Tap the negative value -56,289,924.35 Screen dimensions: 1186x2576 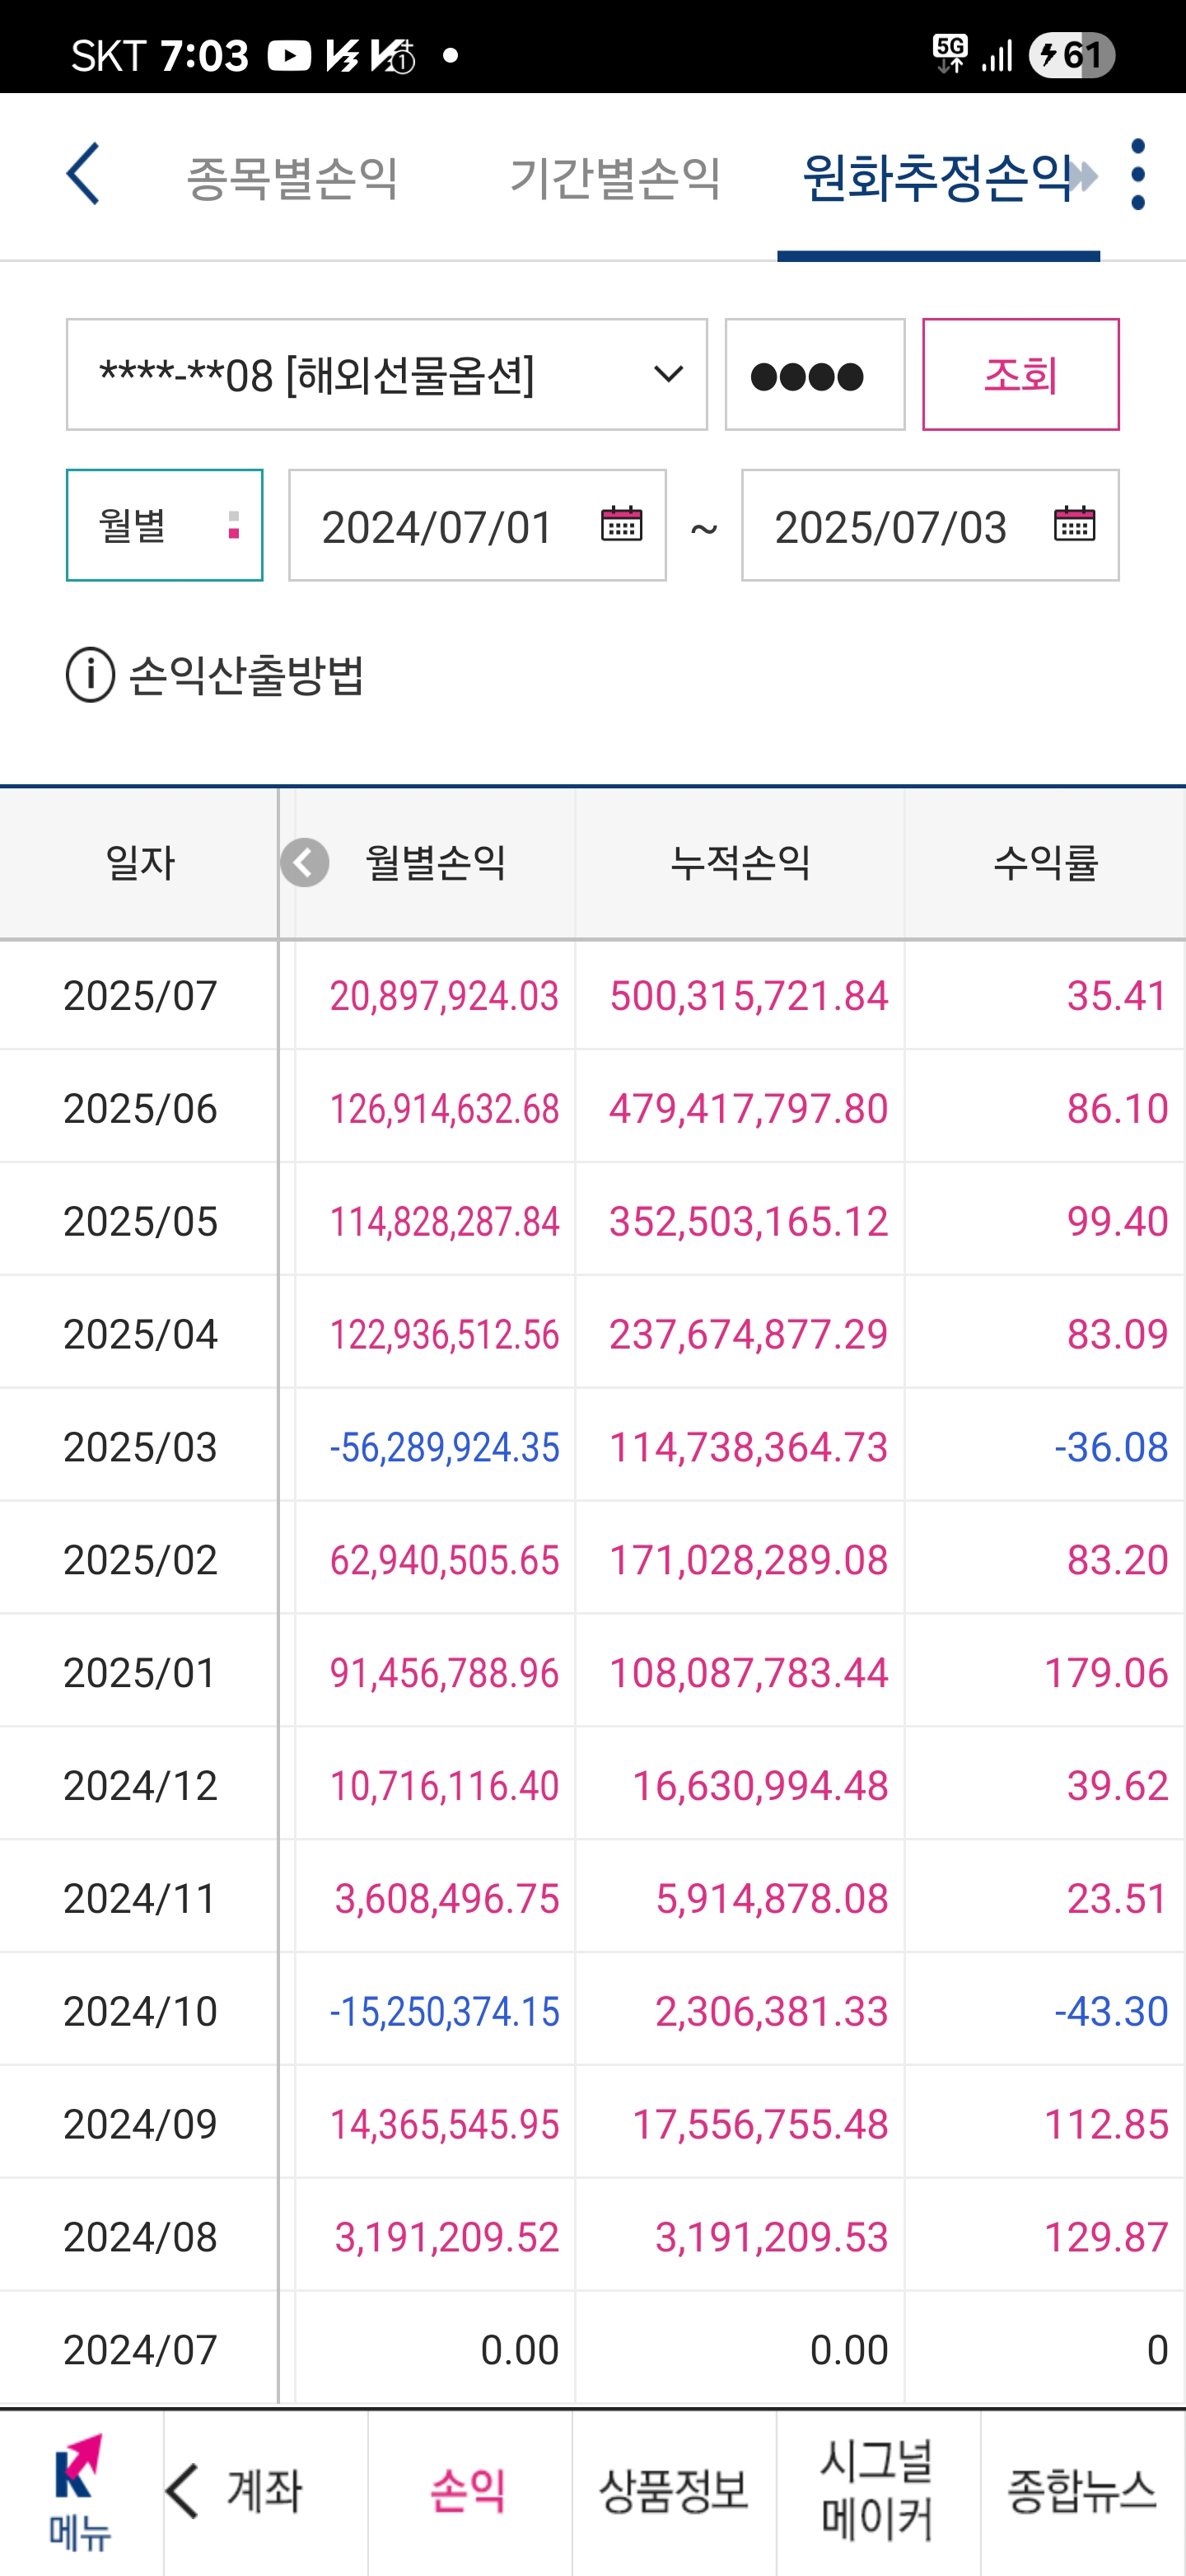pyautogui.click(x=444, y=1448)
